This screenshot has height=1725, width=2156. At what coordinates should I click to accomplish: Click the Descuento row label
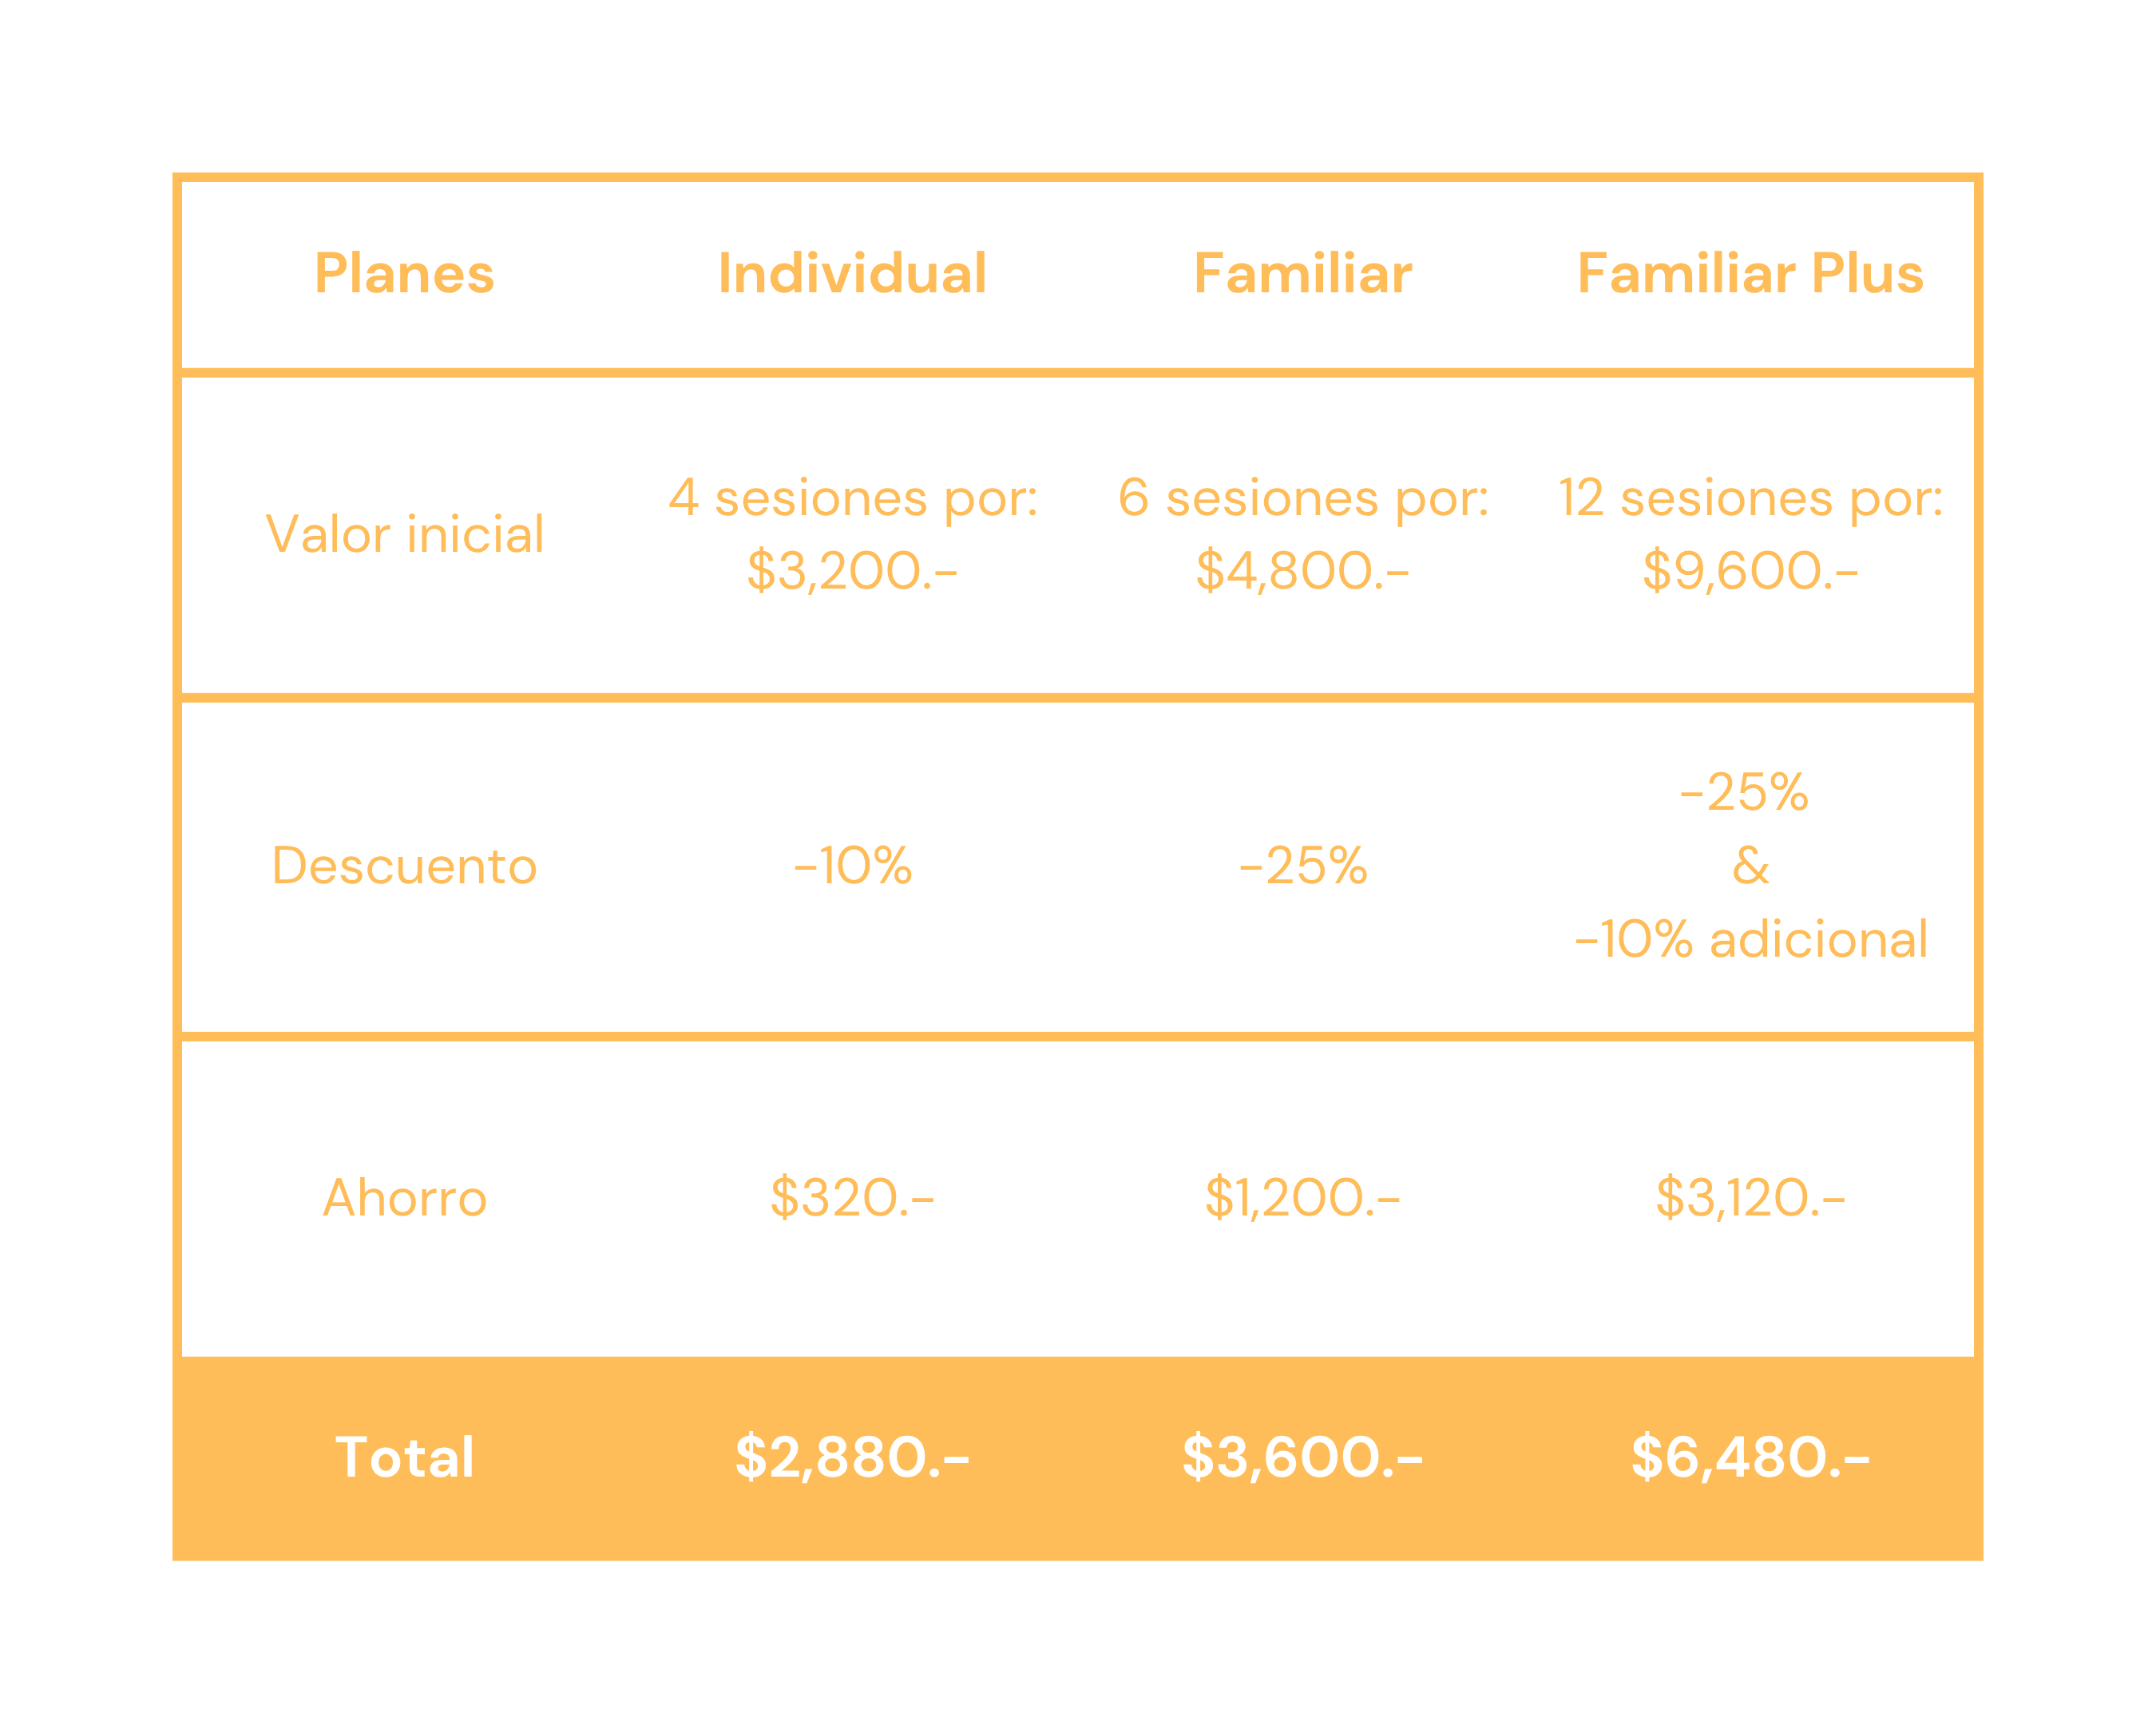pos(404,866)
